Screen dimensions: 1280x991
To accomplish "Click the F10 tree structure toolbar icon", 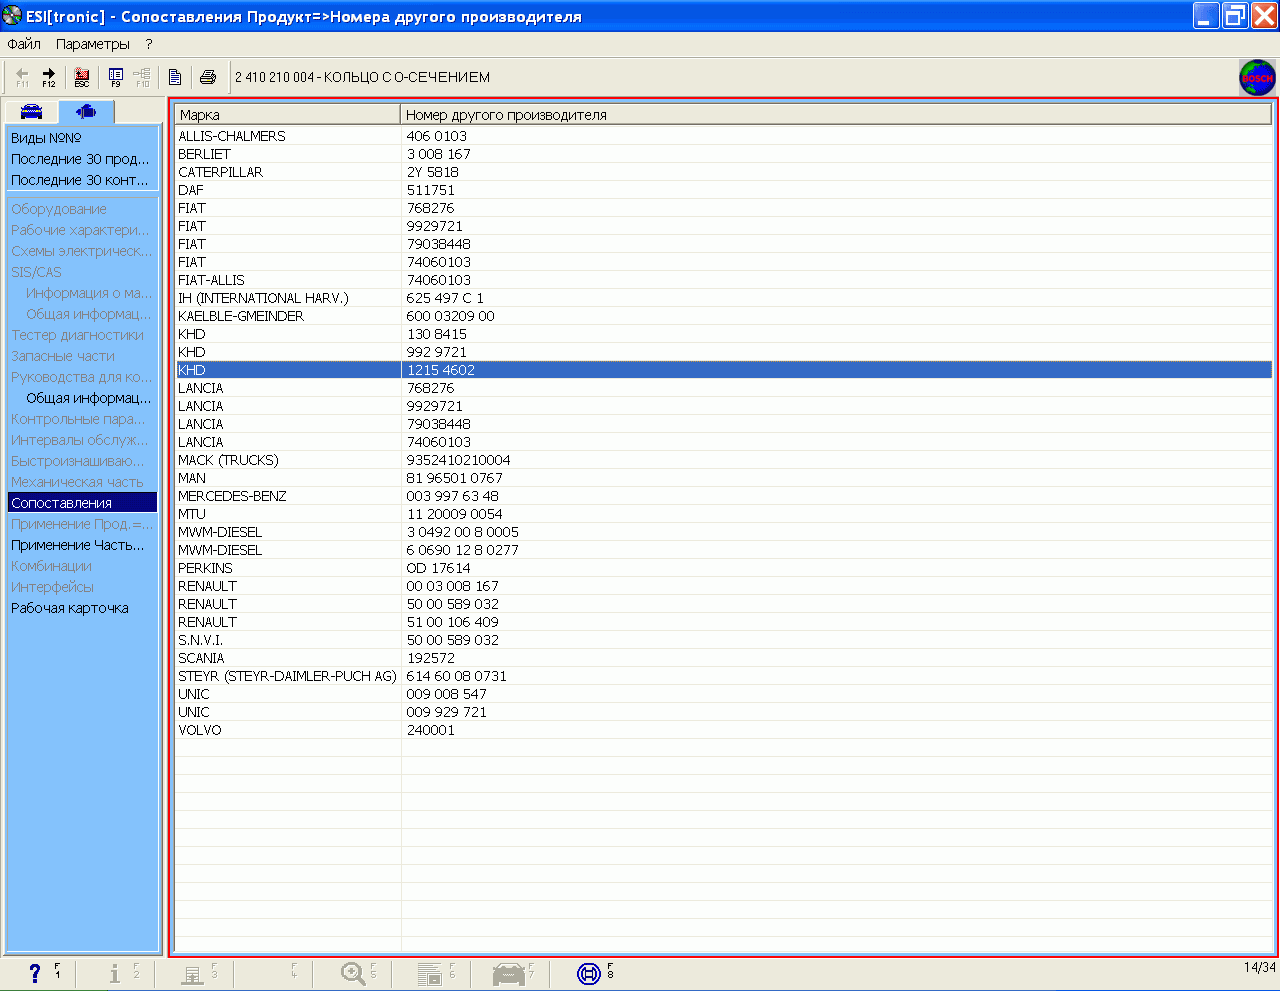I will coord(142,77).
